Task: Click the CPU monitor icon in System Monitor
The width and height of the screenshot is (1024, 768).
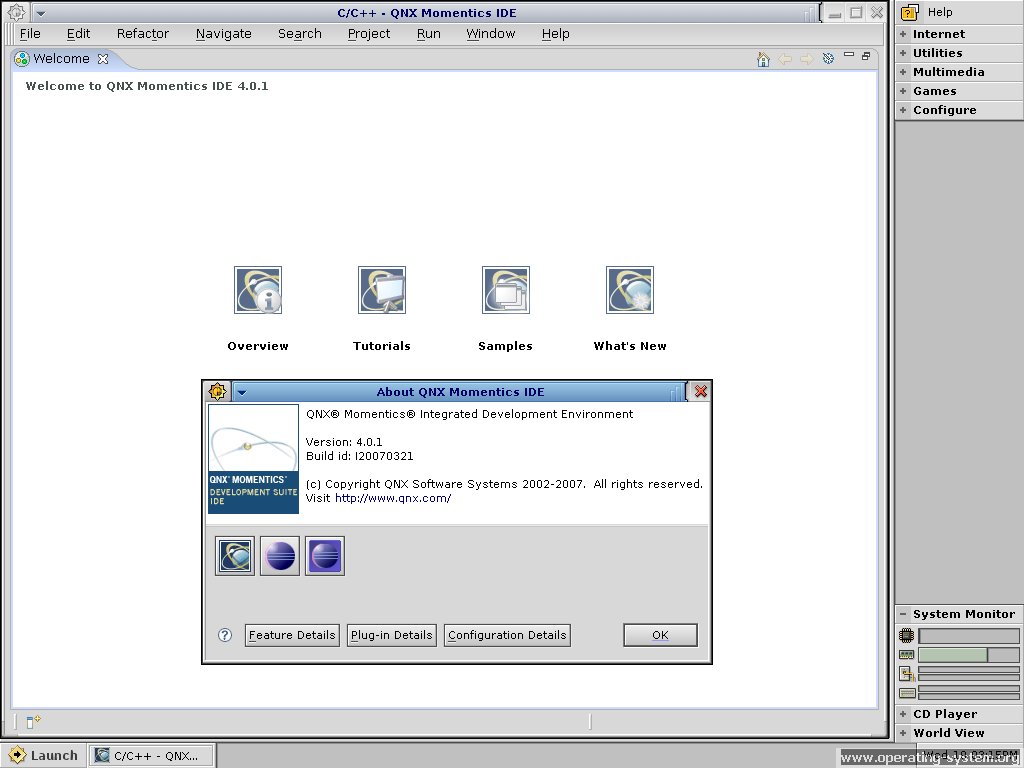Action: click(x=906, y=635)
